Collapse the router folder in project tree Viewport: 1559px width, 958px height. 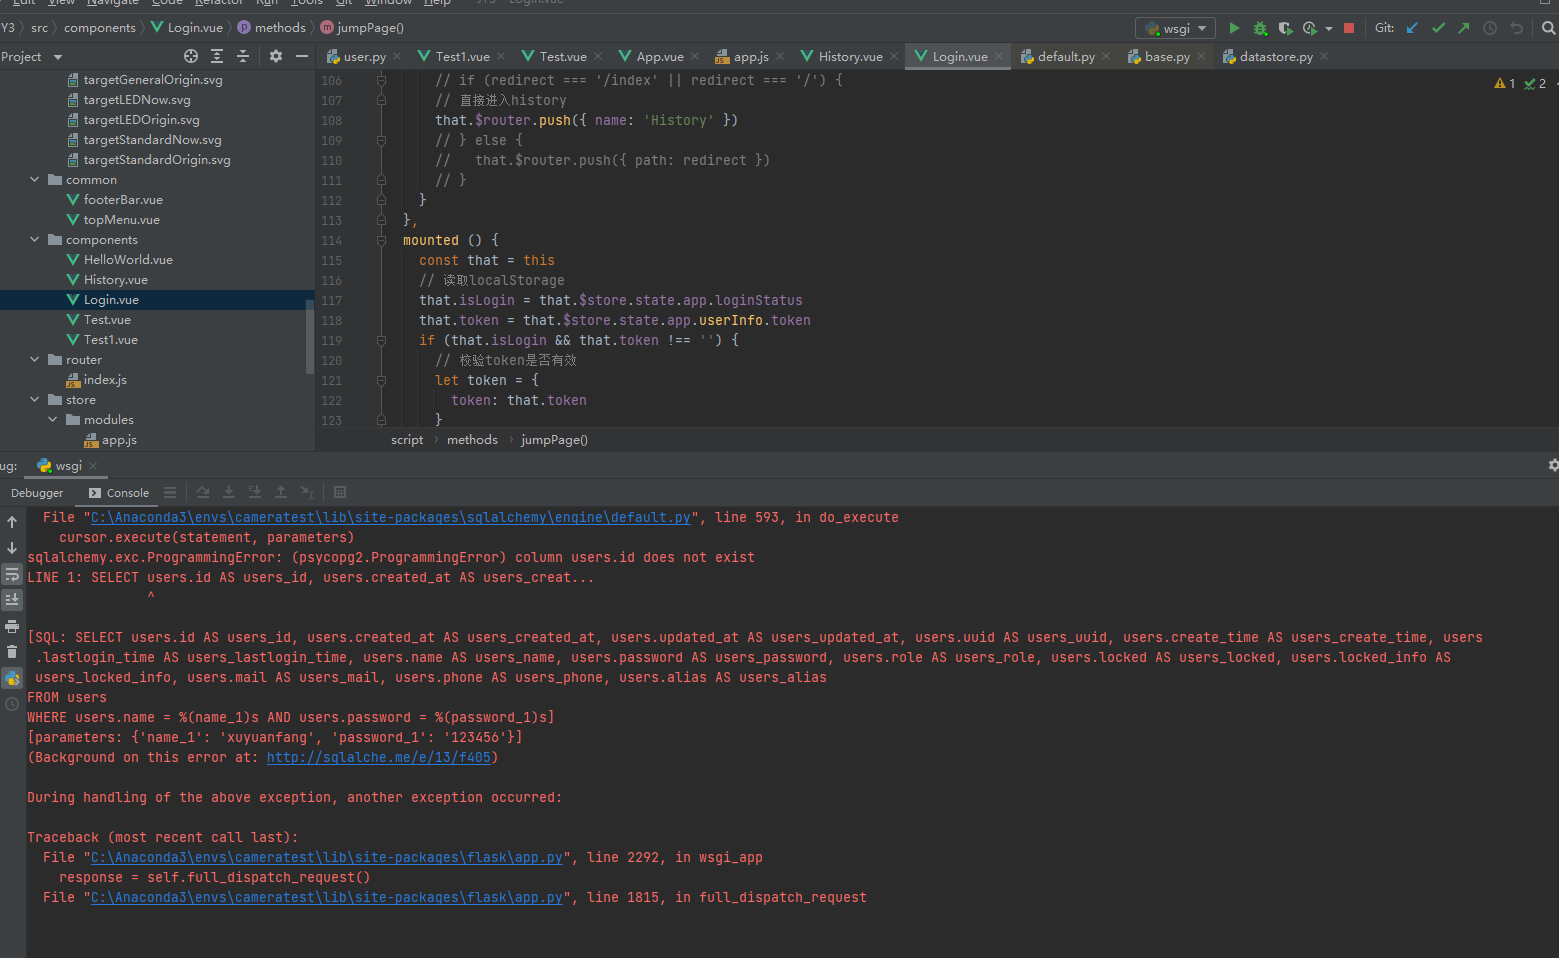click(x=35, y=360)
